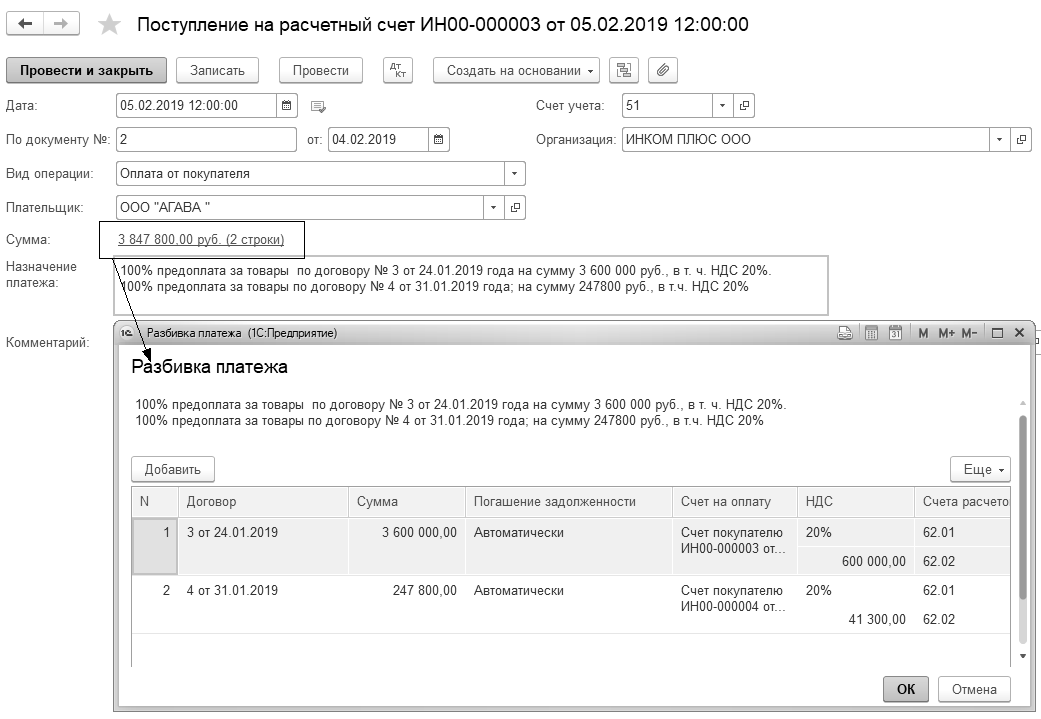The image size is (1041, 719).
Task: Click Провести и закрыть button
Action: click(x=86, y=70)
